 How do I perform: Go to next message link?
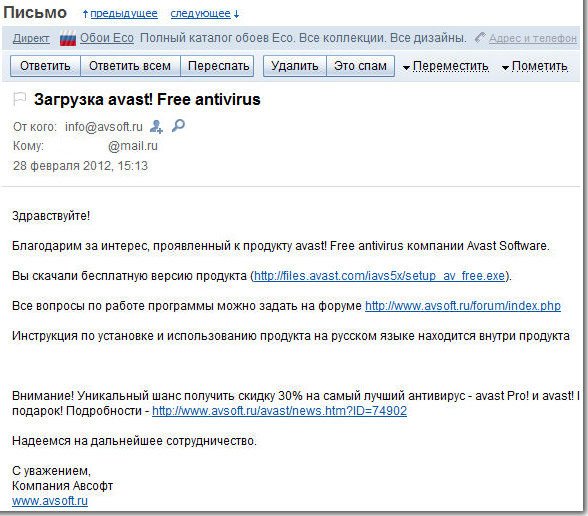(200, 14)
